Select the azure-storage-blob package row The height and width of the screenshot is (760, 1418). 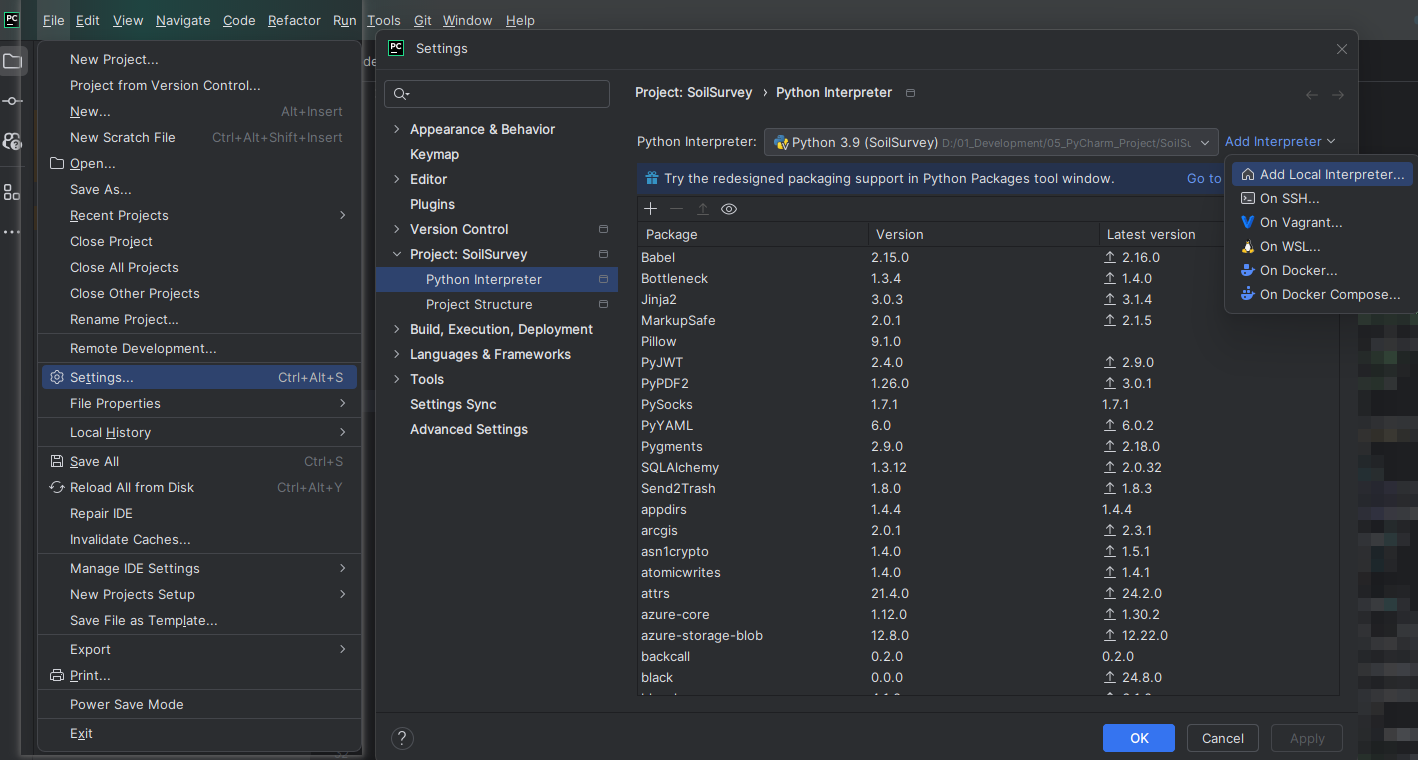pyautogui.click(x=988, y=635)
